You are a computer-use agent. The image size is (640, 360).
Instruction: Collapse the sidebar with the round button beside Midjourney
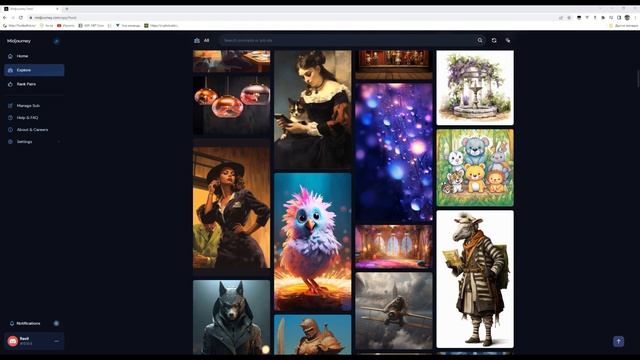[56, 41]
